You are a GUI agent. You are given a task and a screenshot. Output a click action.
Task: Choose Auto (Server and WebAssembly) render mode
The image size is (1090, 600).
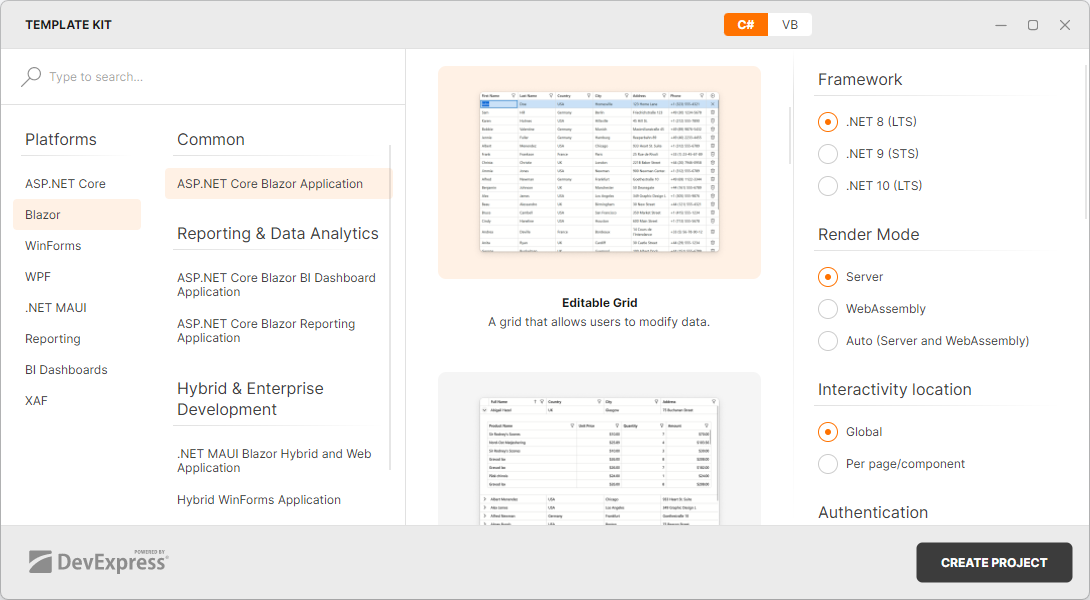pyautogui.click(x=828, y=341)
